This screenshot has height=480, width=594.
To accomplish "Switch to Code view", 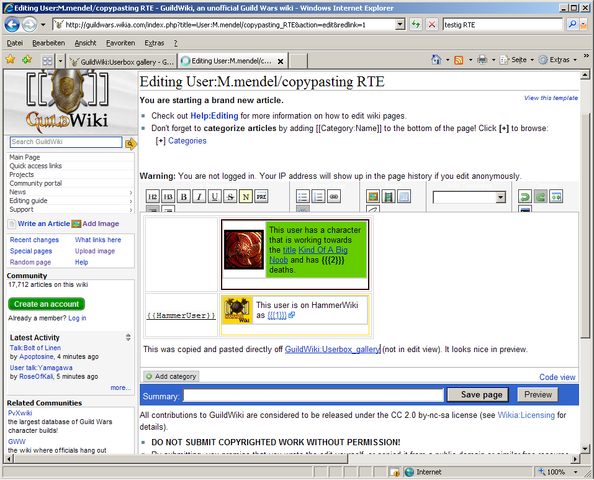I will pyautogui.click(x=557, y=377).
